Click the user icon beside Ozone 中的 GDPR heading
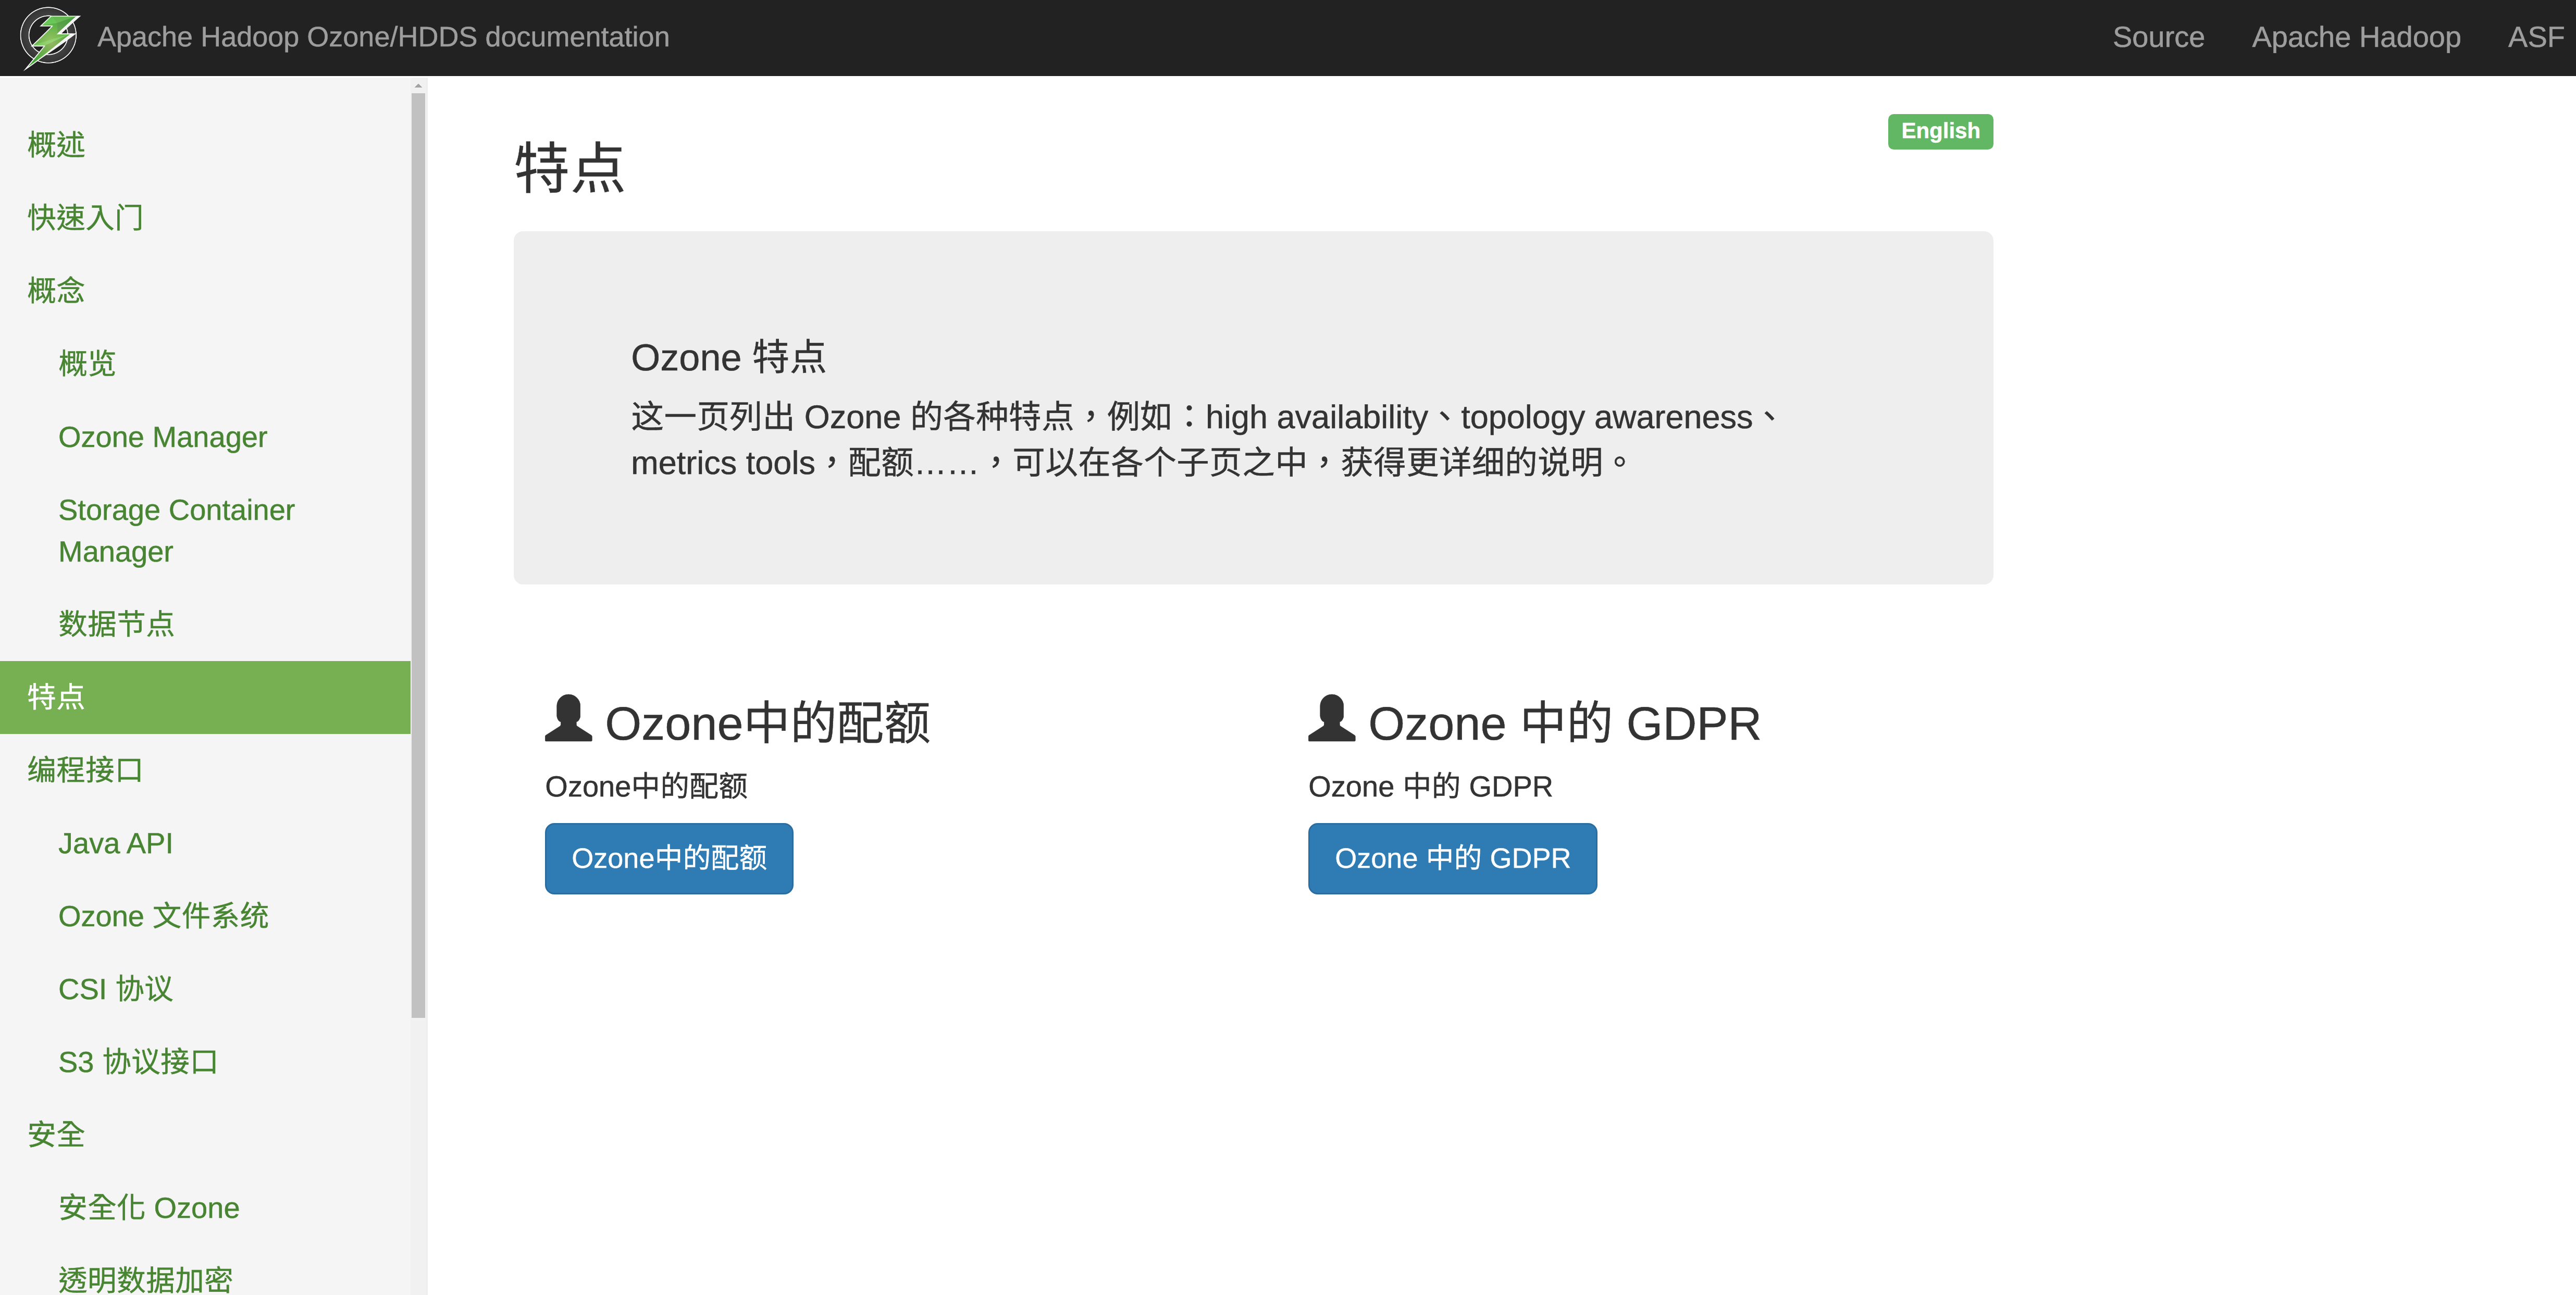Viewport: 2576px width, 1295px height. 1331,719
